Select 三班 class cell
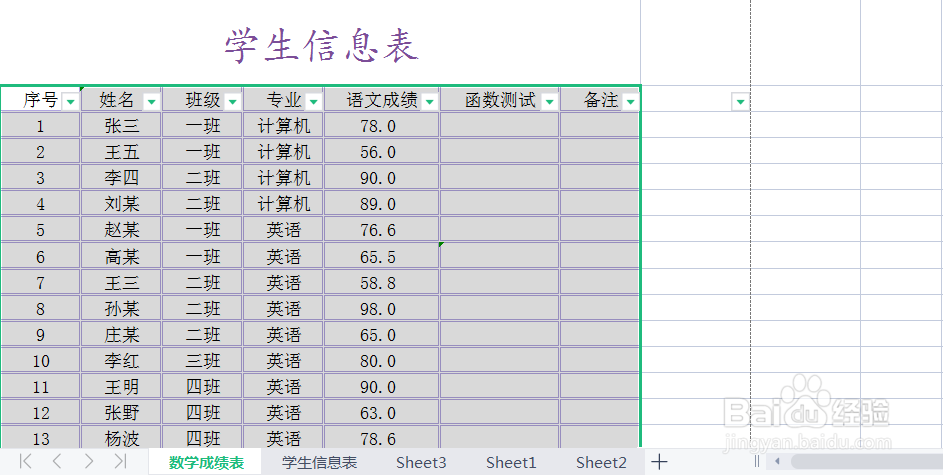The image size is (943, 475). click(203, 361)
